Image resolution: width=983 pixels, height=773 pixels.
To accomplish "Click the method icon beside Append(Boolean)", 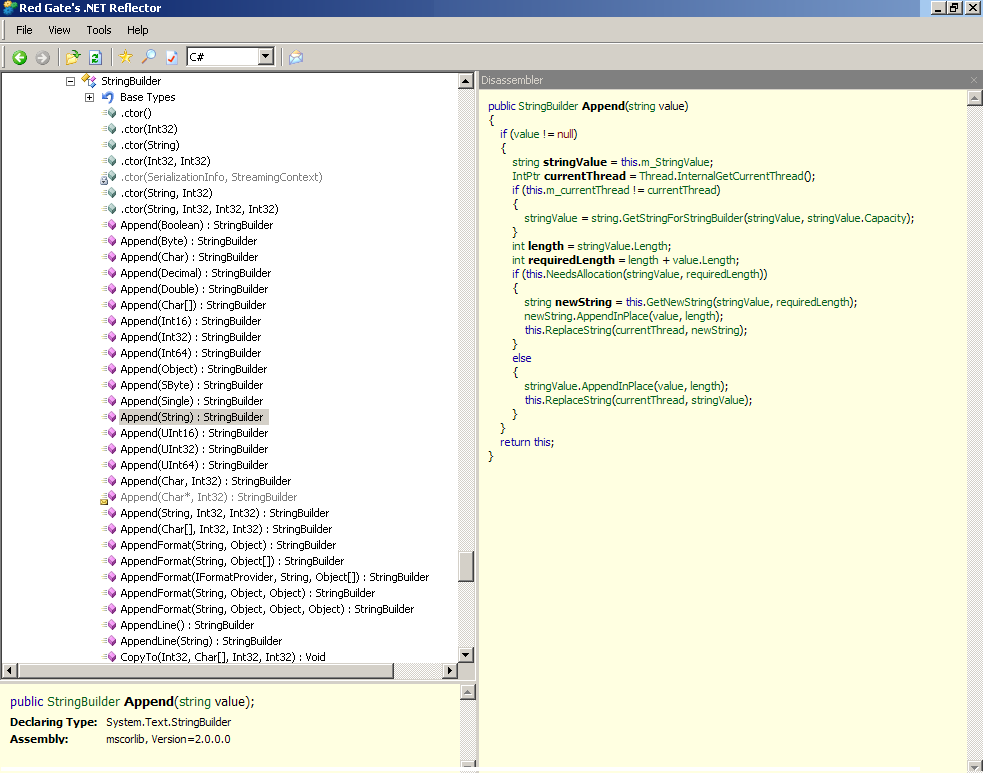I will pyautogui.click(x=110, y=225).
